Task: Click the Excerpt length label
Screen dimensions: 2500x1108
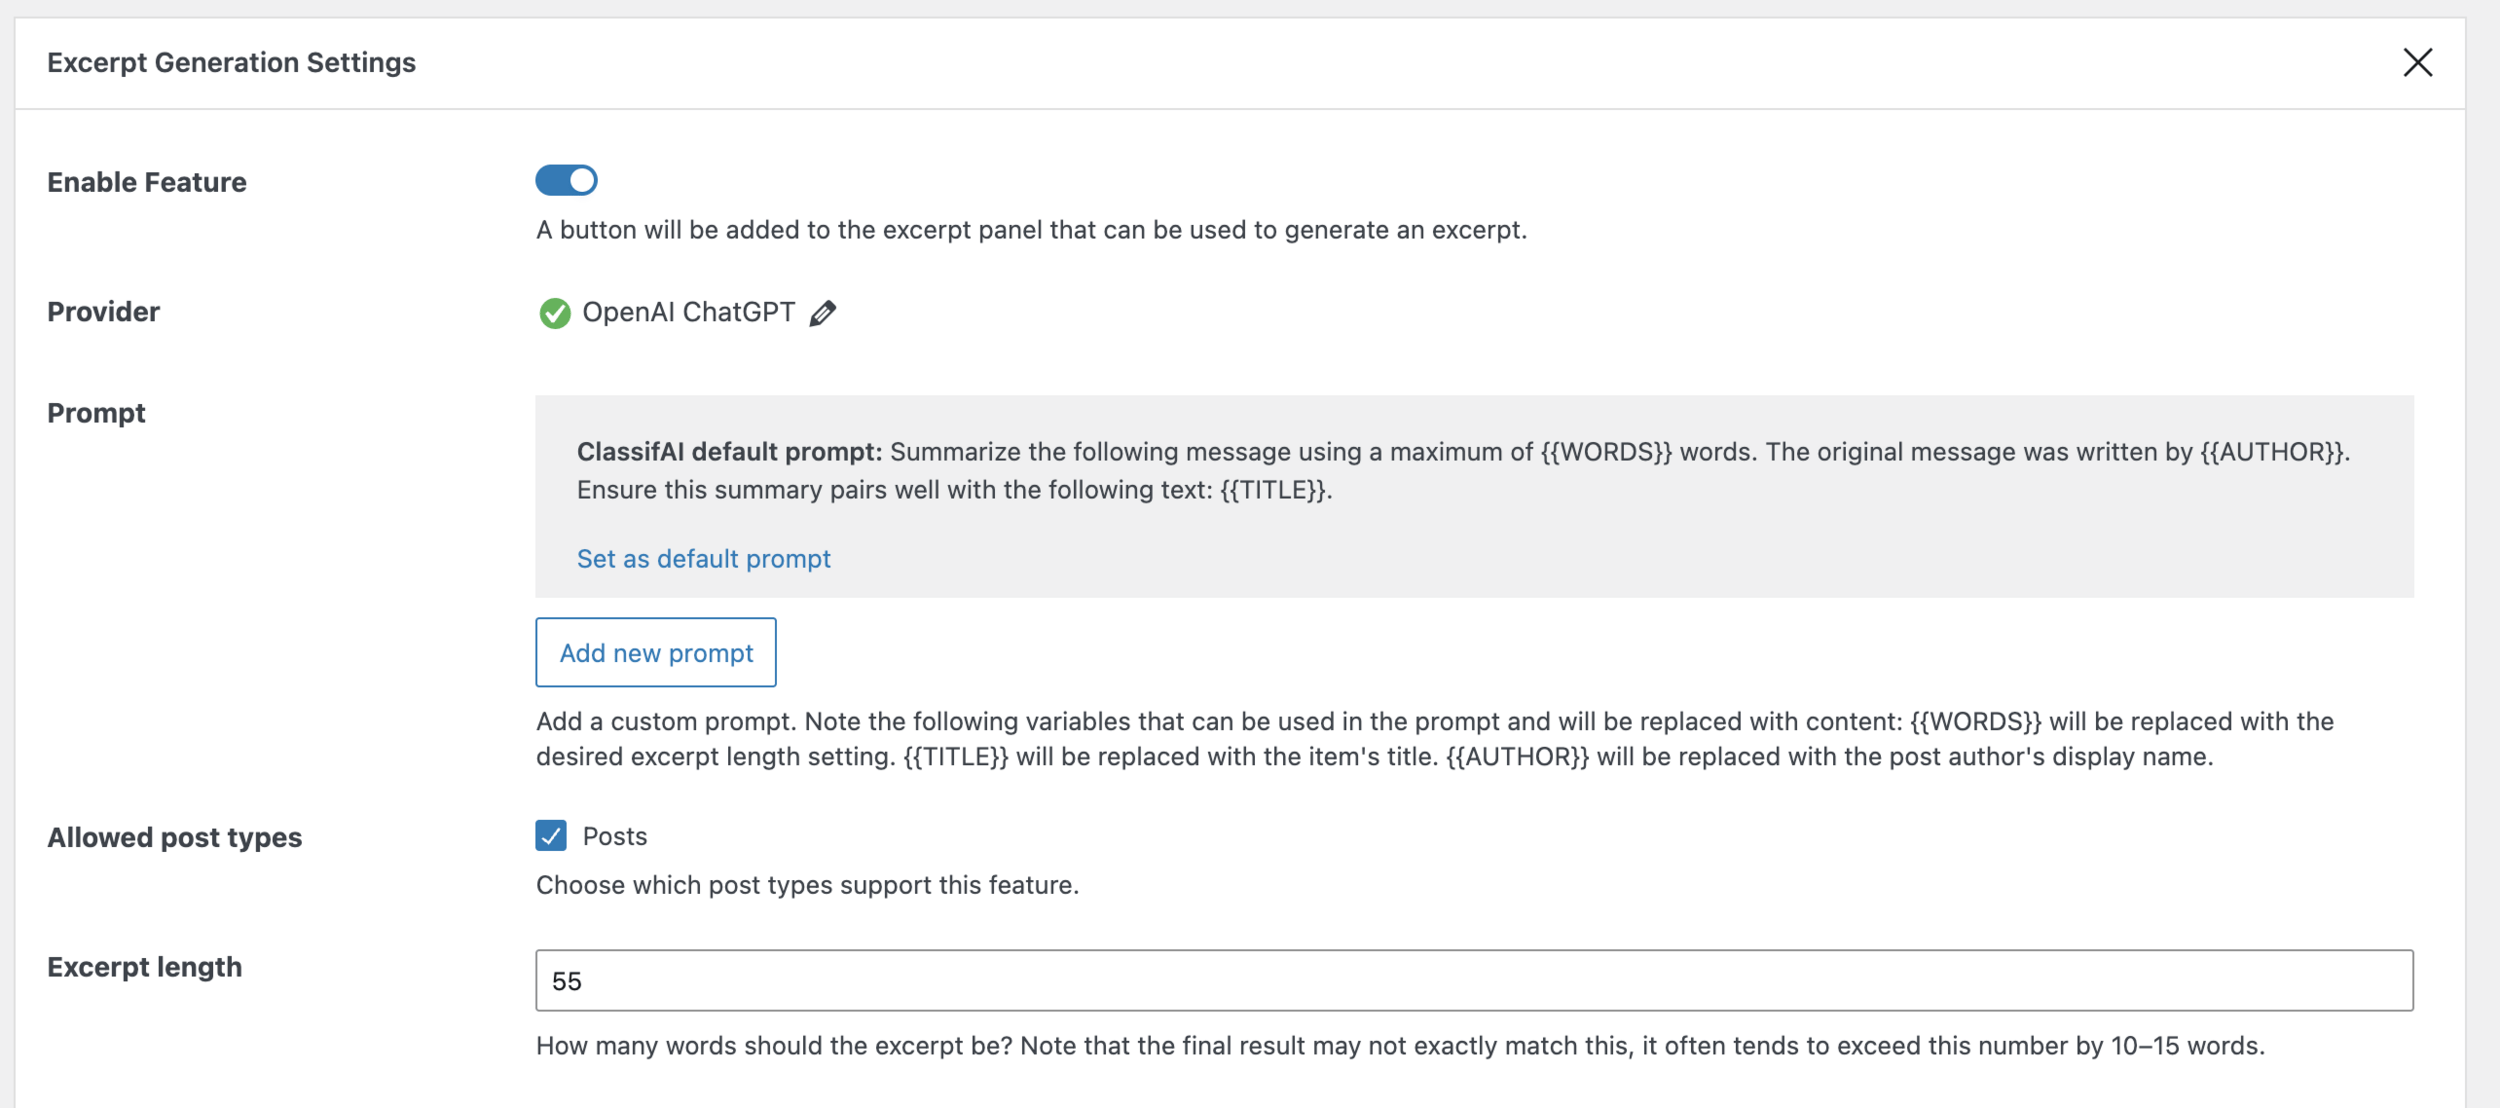Action: 145,967
